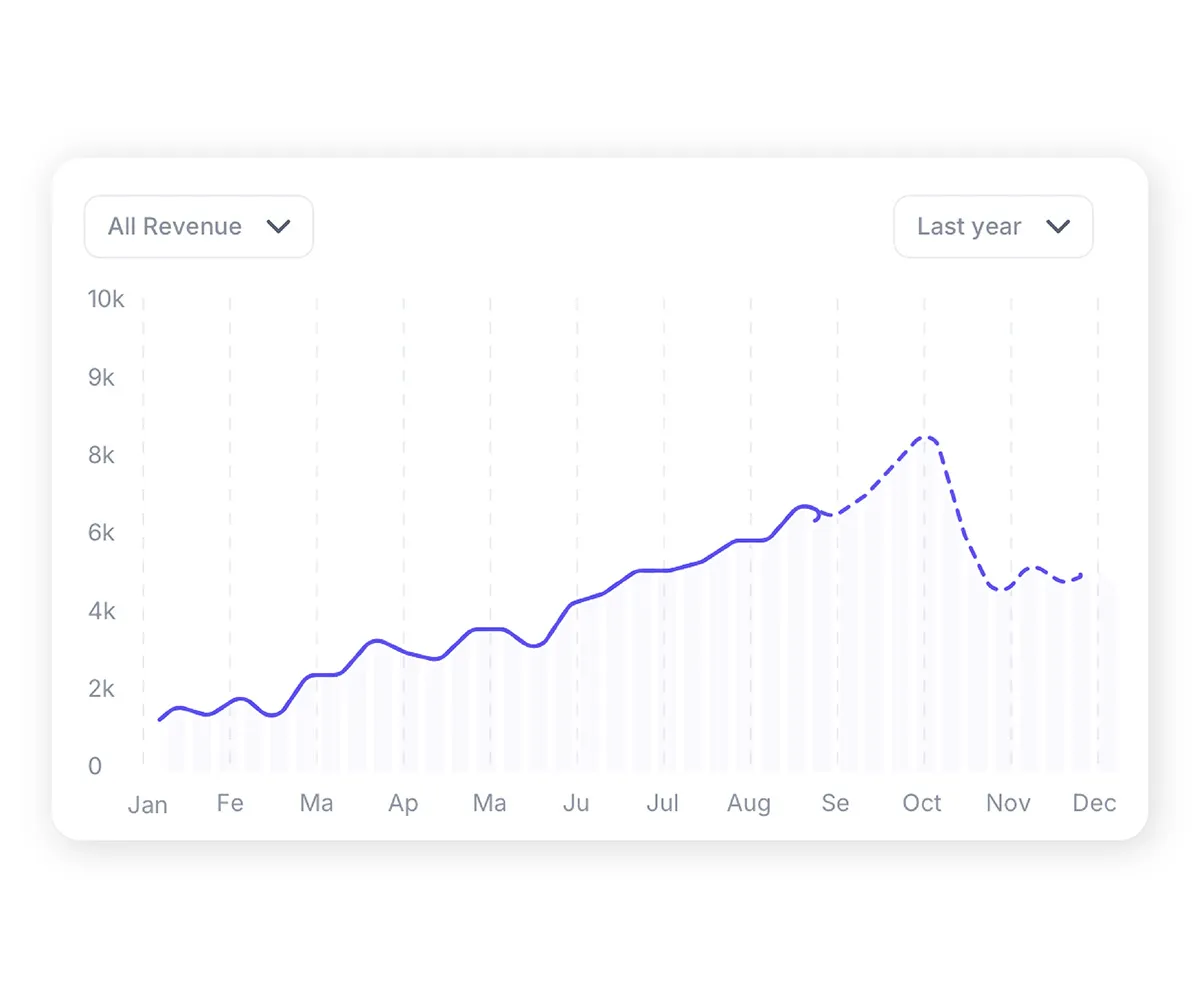Open the All Revenue dropdown

pyautogui.click(x=198, y=226)
